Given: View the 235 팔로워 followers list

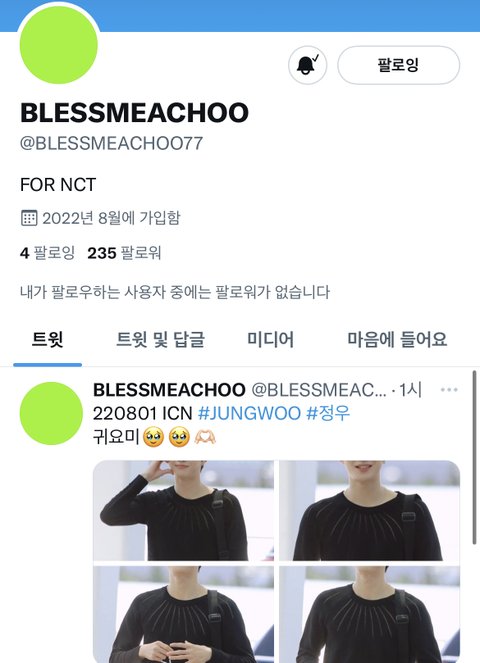Looking at the screenshot, I should (124, 253).
